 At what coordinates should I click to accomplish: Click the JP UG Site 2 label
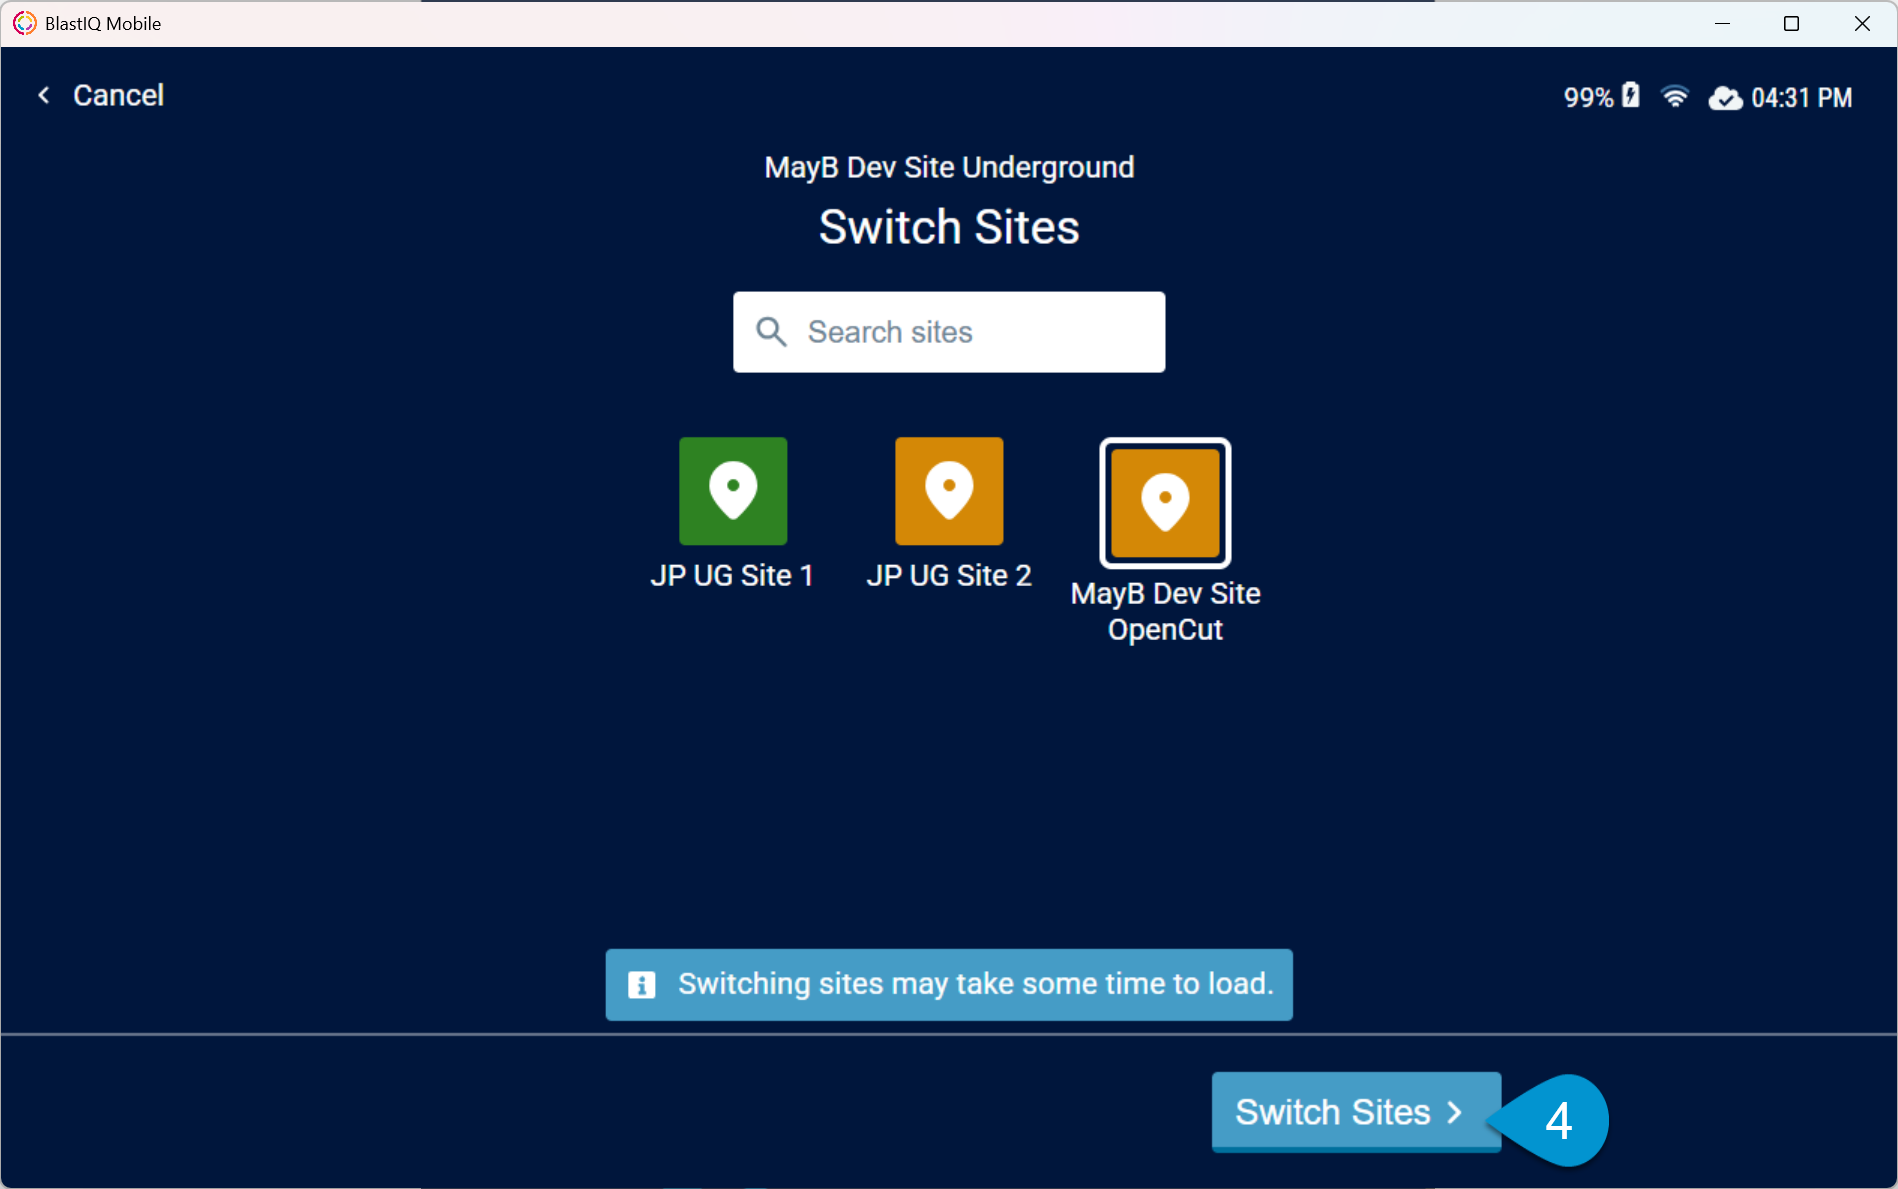pyautogui.click(x=949, y=576)
